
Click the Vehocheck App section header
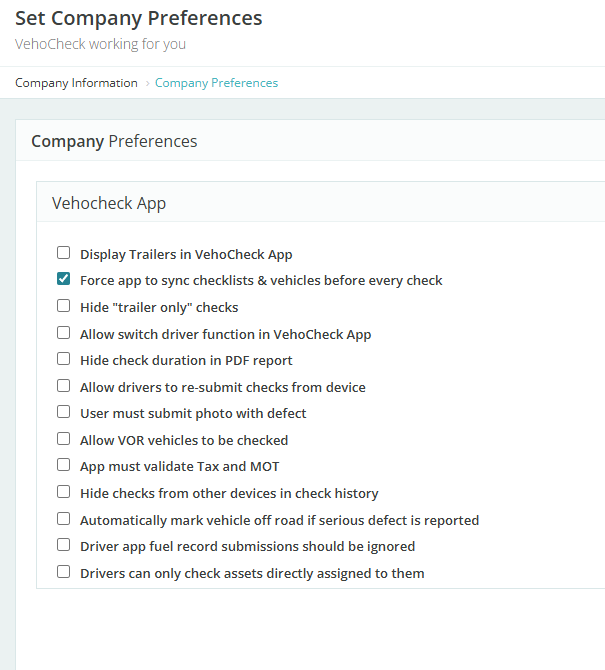[x=109, y=203]
